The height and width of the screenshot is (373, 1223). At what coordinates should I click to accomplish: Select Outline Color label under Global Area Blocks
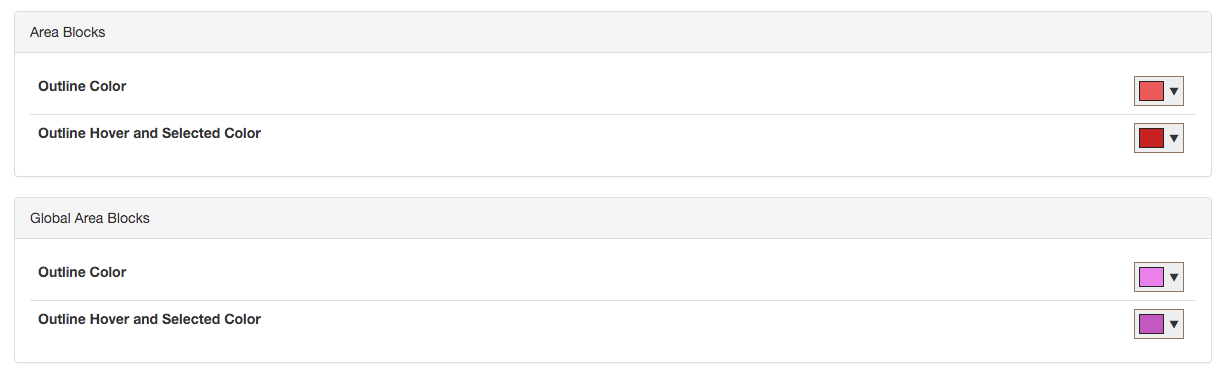click(x=82, y=272)
